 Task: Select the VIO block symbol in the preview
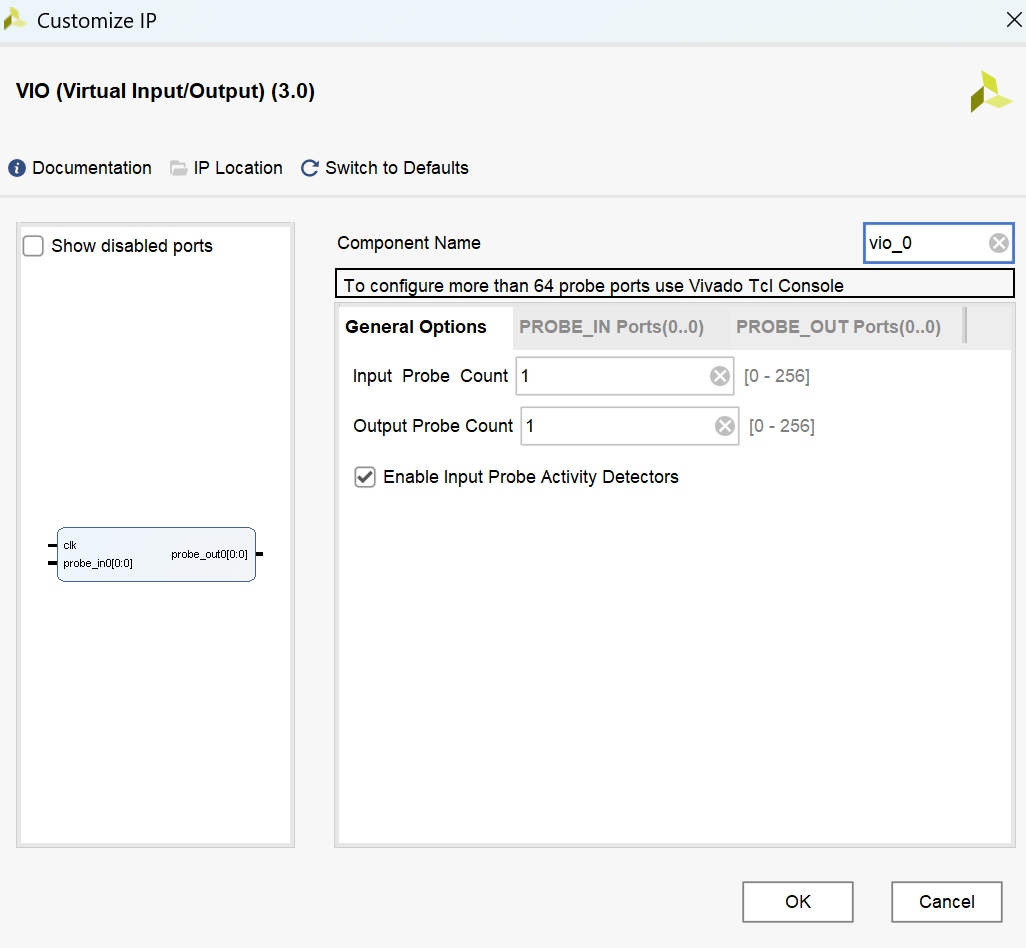click(x=156, y=554)
